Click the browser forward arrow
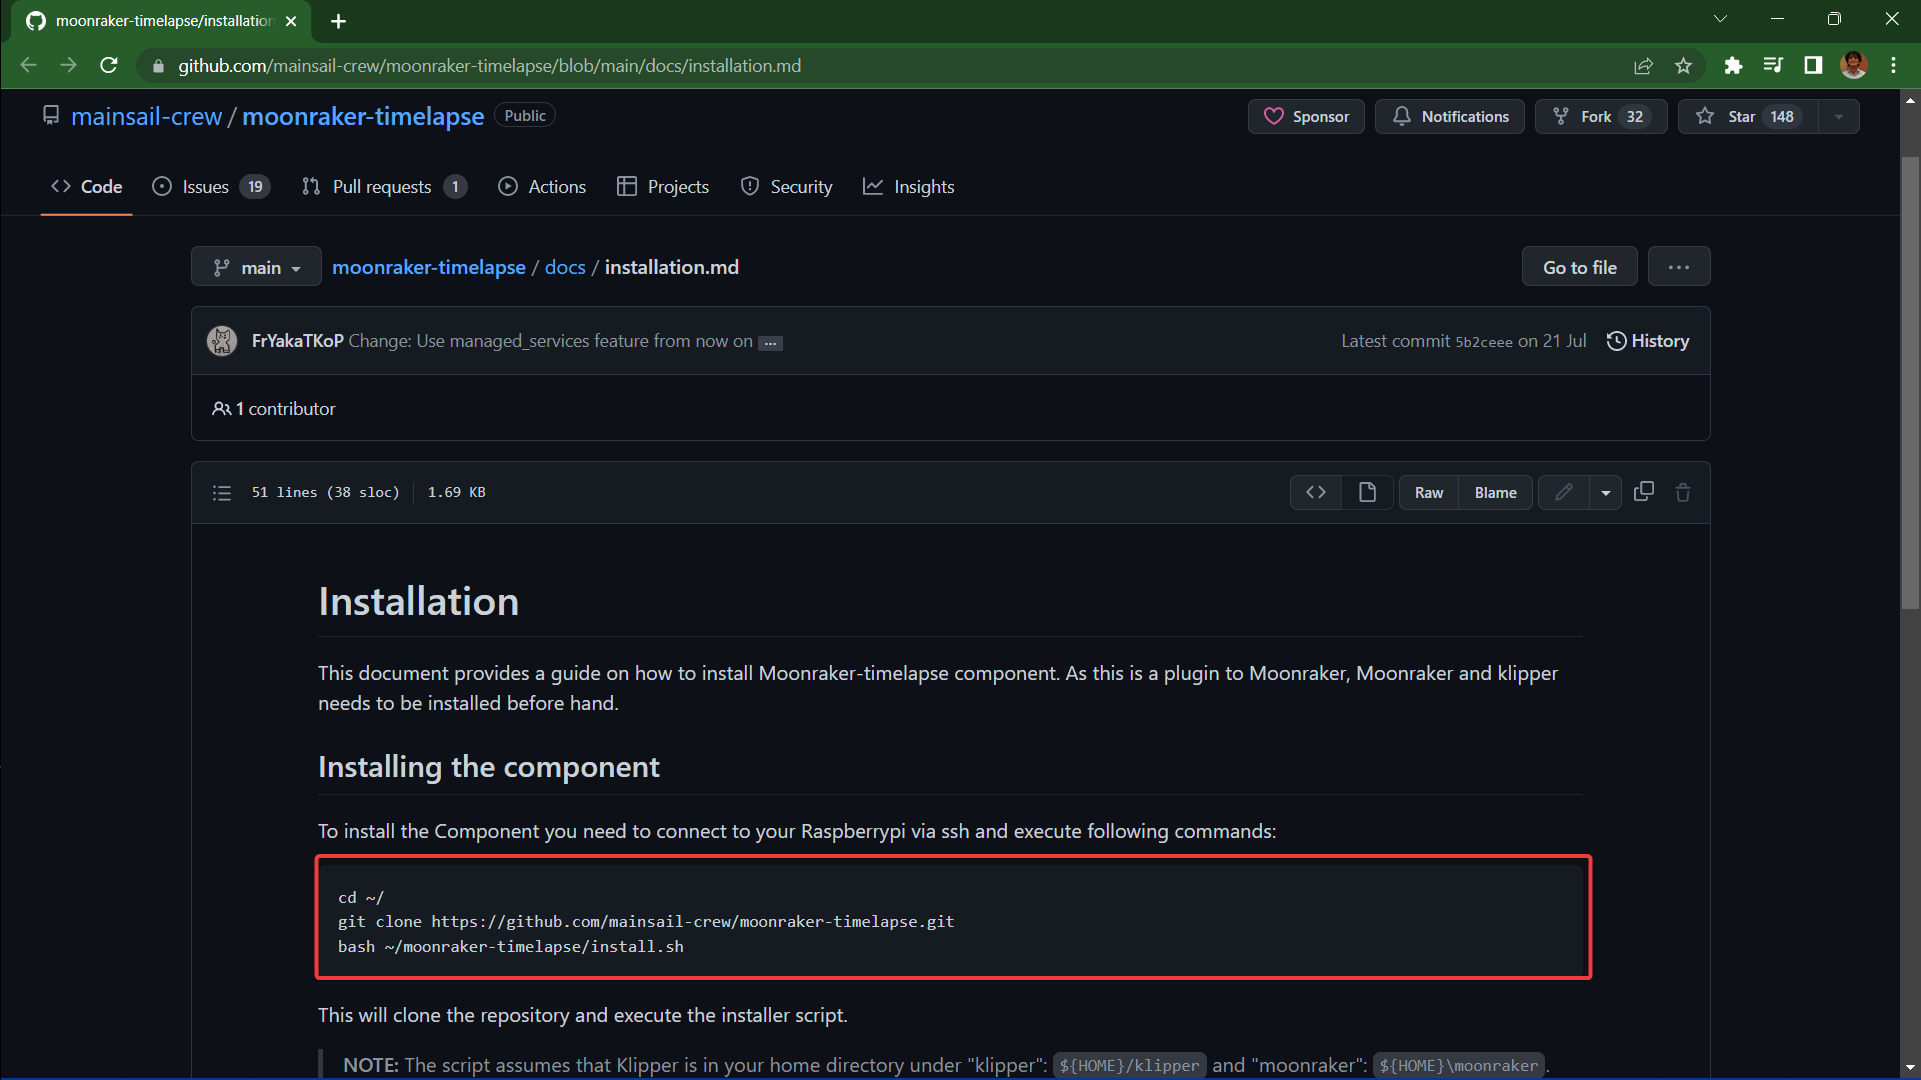Image resolution: width=1921 pixels, height=1080 pixels. (x=68, y=65)
